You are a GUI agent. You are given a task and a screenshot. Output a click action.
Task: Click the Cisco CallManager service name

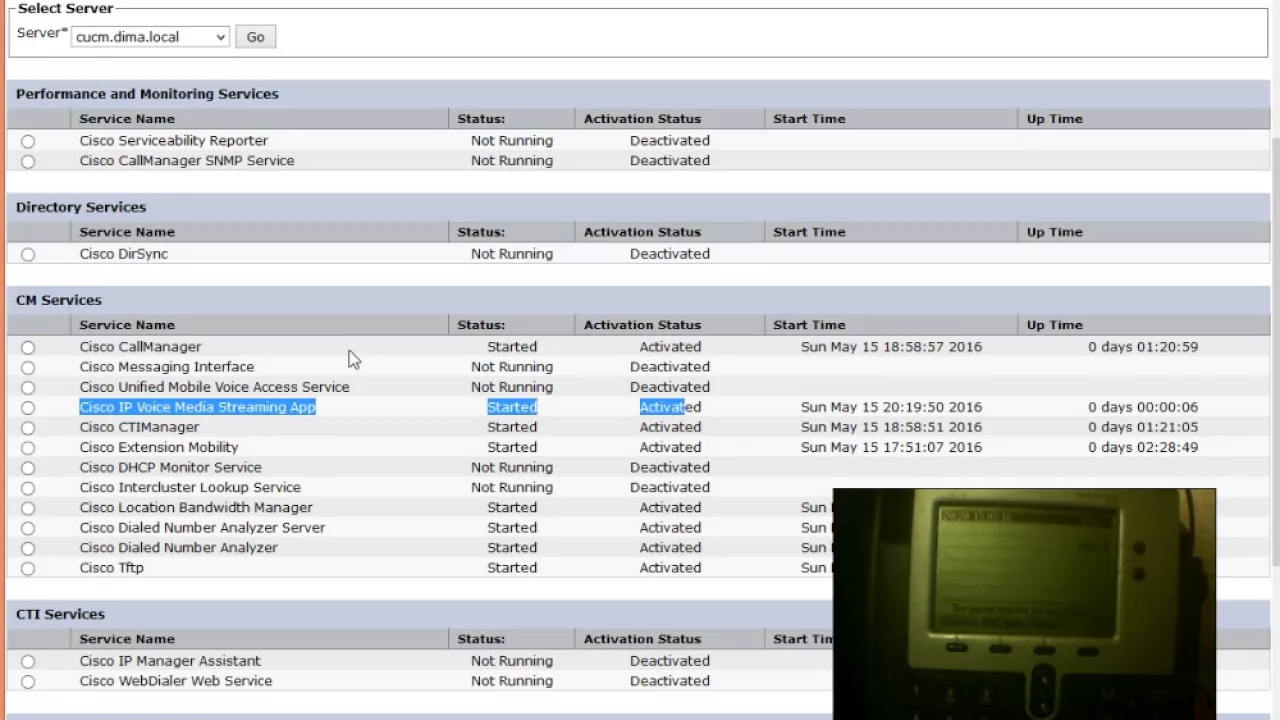coord(140,347)
